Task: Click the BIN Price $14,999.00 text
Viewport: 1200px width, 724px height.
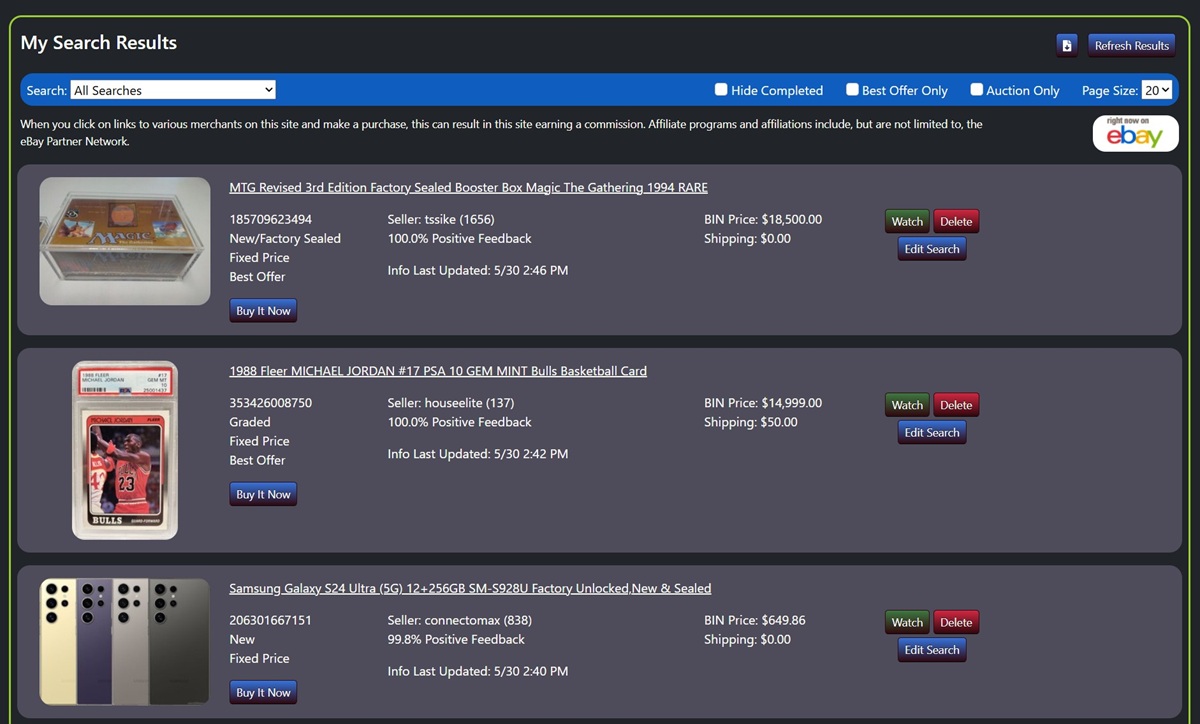Action: coord(763,402)
